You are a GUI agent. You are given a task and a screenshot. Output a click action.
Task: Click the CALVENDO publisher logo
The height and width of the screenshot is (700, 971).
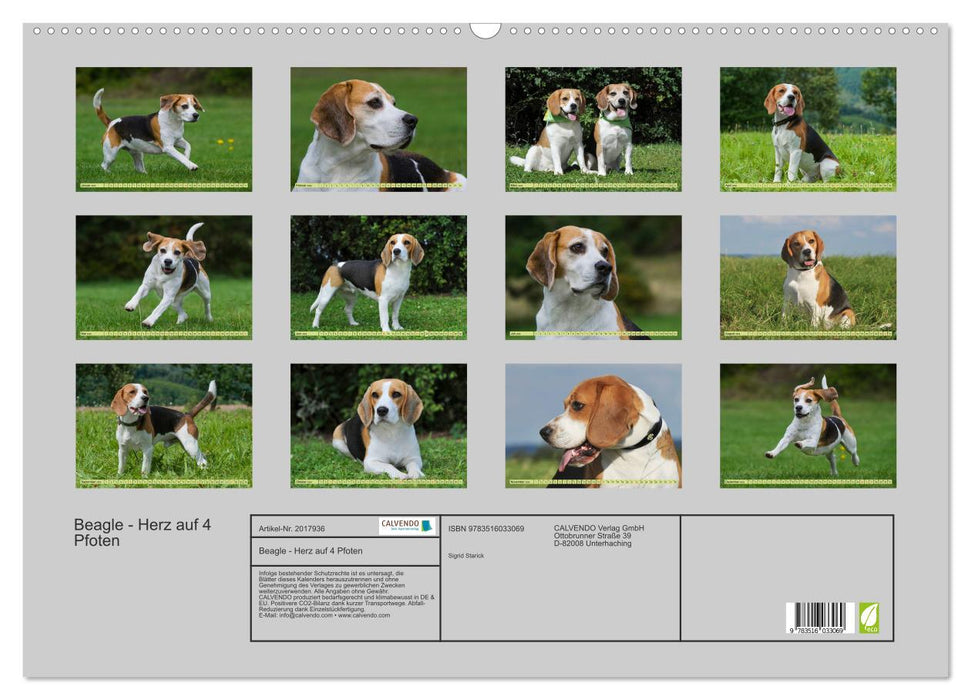tap(400, 524)
